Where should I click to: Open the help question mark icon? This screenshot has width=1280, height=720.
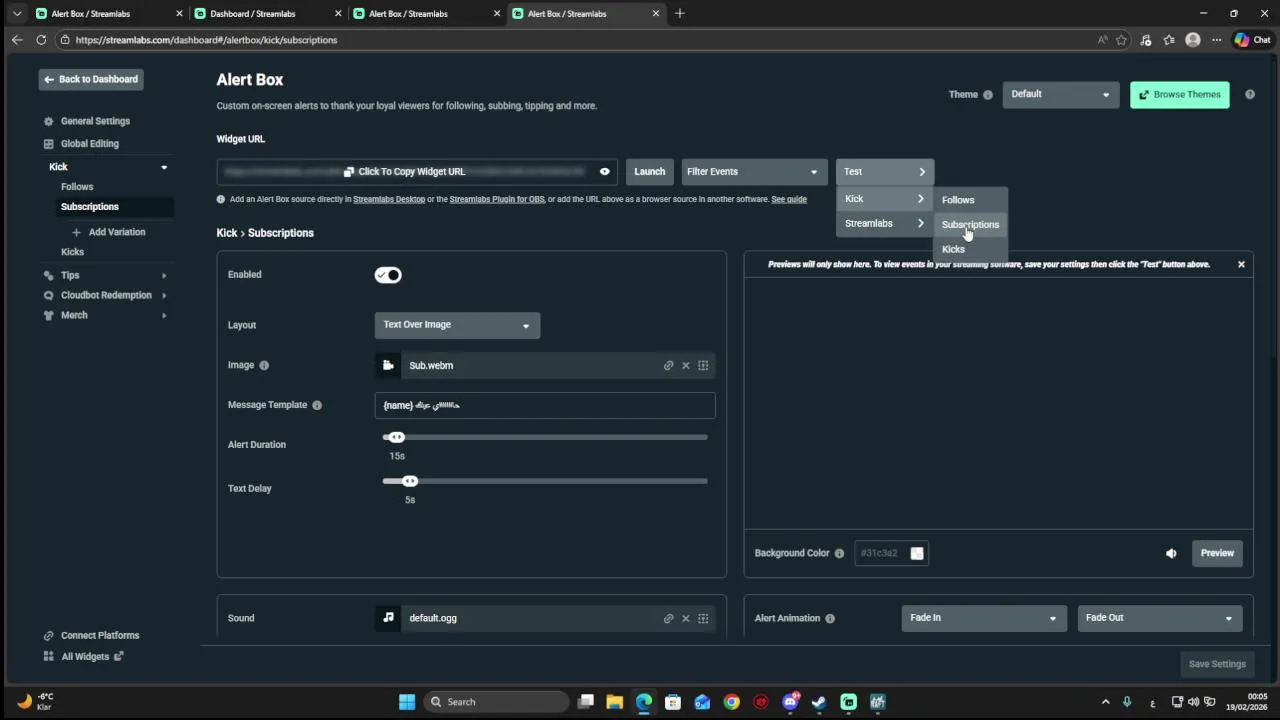click(x=1250, y=94)
